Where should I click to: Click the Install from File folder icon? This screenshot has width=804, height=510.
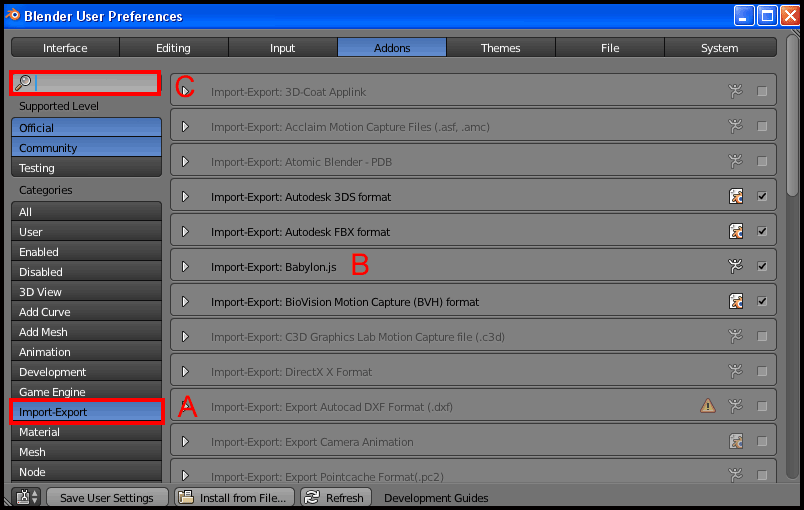186,497
